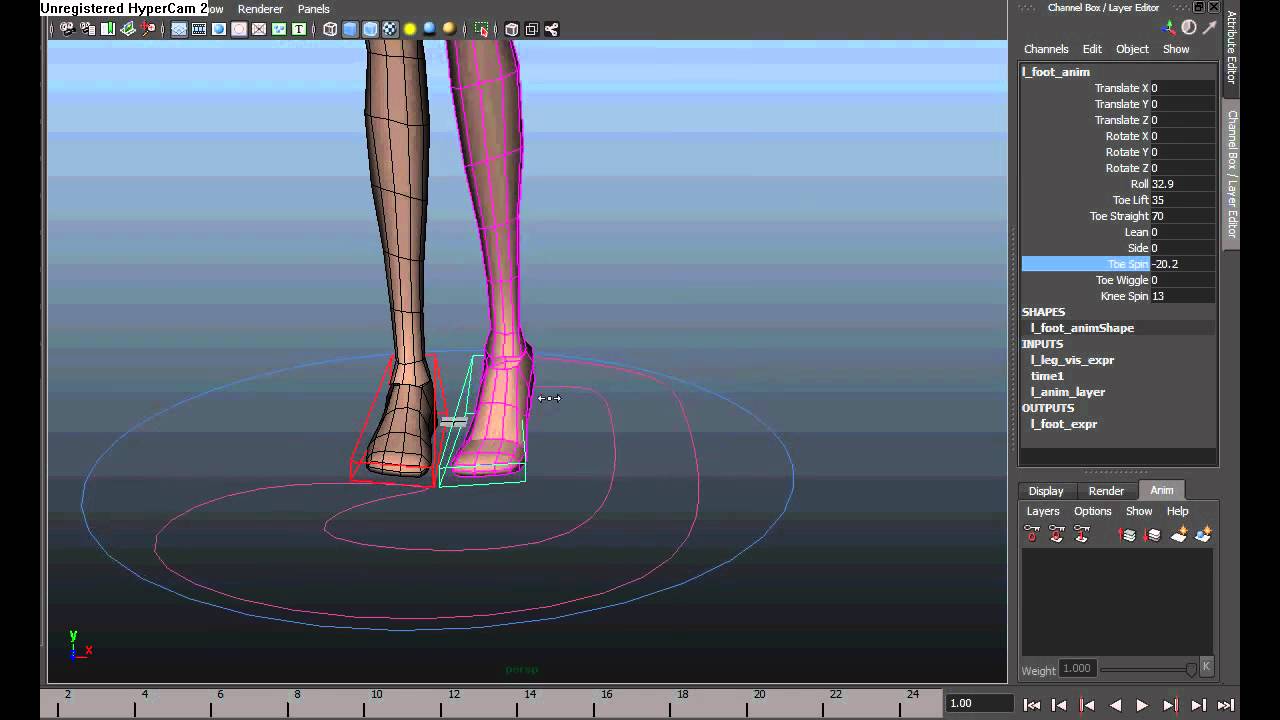Click the channel box hyperbolic arrow icon
This screenshot has width=1280, height=720.
click(x=1209, y=28)
